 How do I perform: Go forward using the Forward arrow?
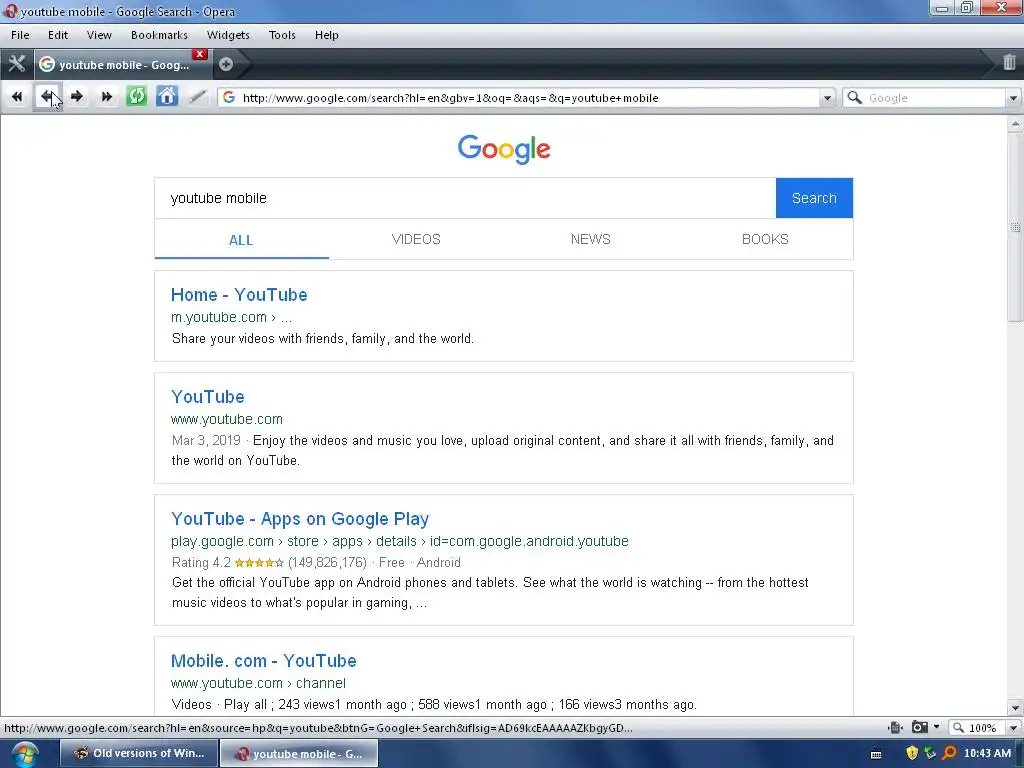[77, 97]
